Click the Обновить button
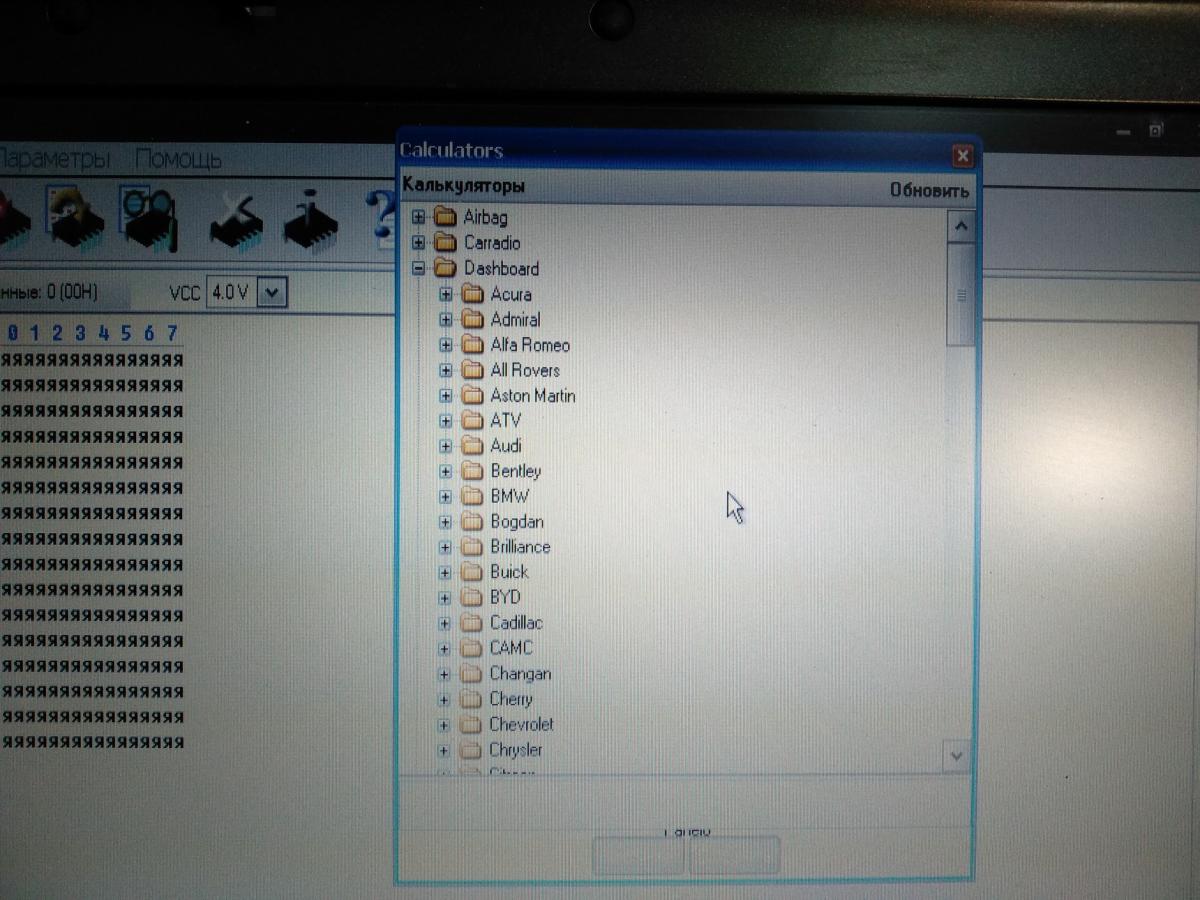The width and height of the screenshot is (1200, 900). [929, 191]
